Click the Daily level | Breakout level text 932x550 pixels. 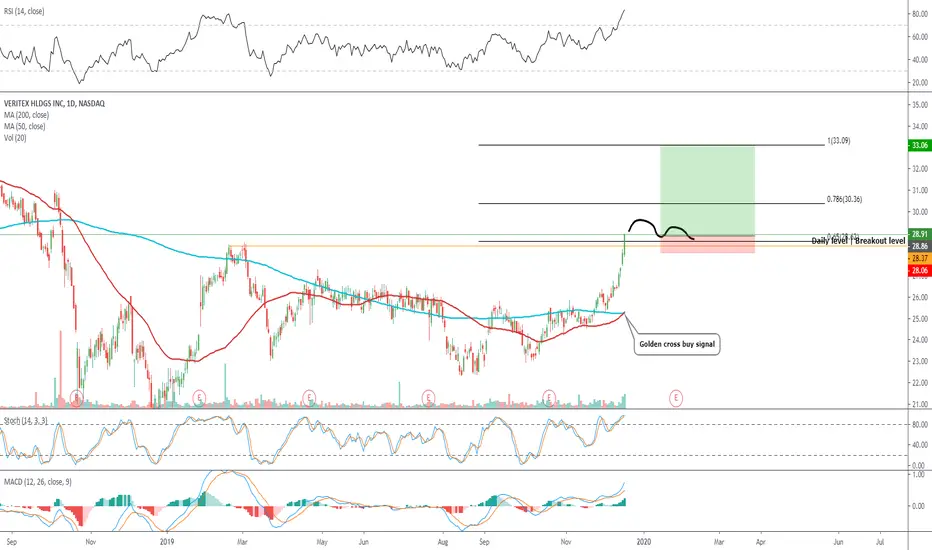[x=858, y=241]
